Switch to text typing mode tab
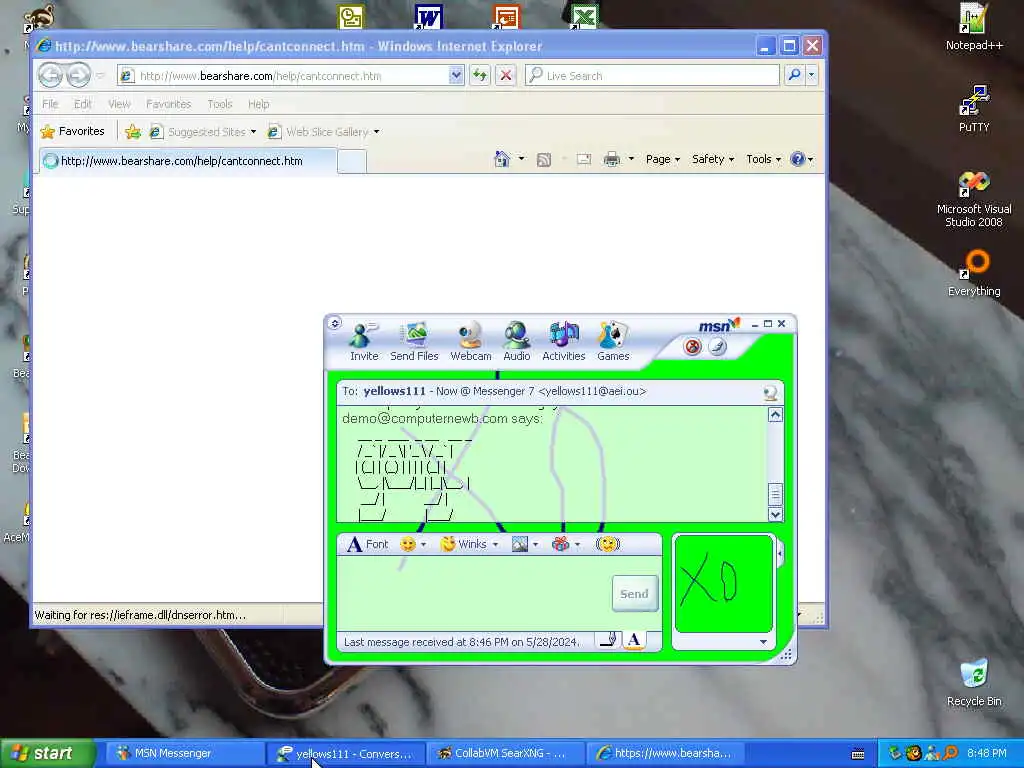 633,641
